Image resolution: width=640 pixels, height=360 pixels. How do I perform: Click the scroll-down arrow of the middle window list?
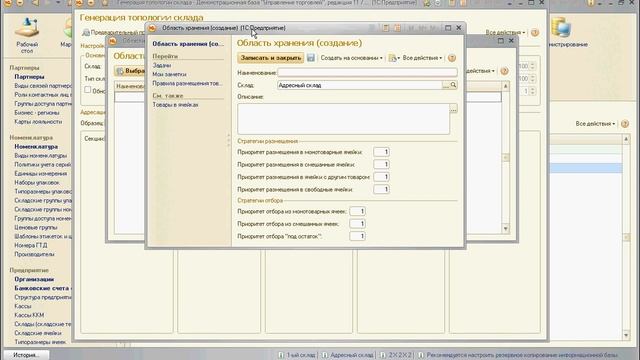point(505,229)
